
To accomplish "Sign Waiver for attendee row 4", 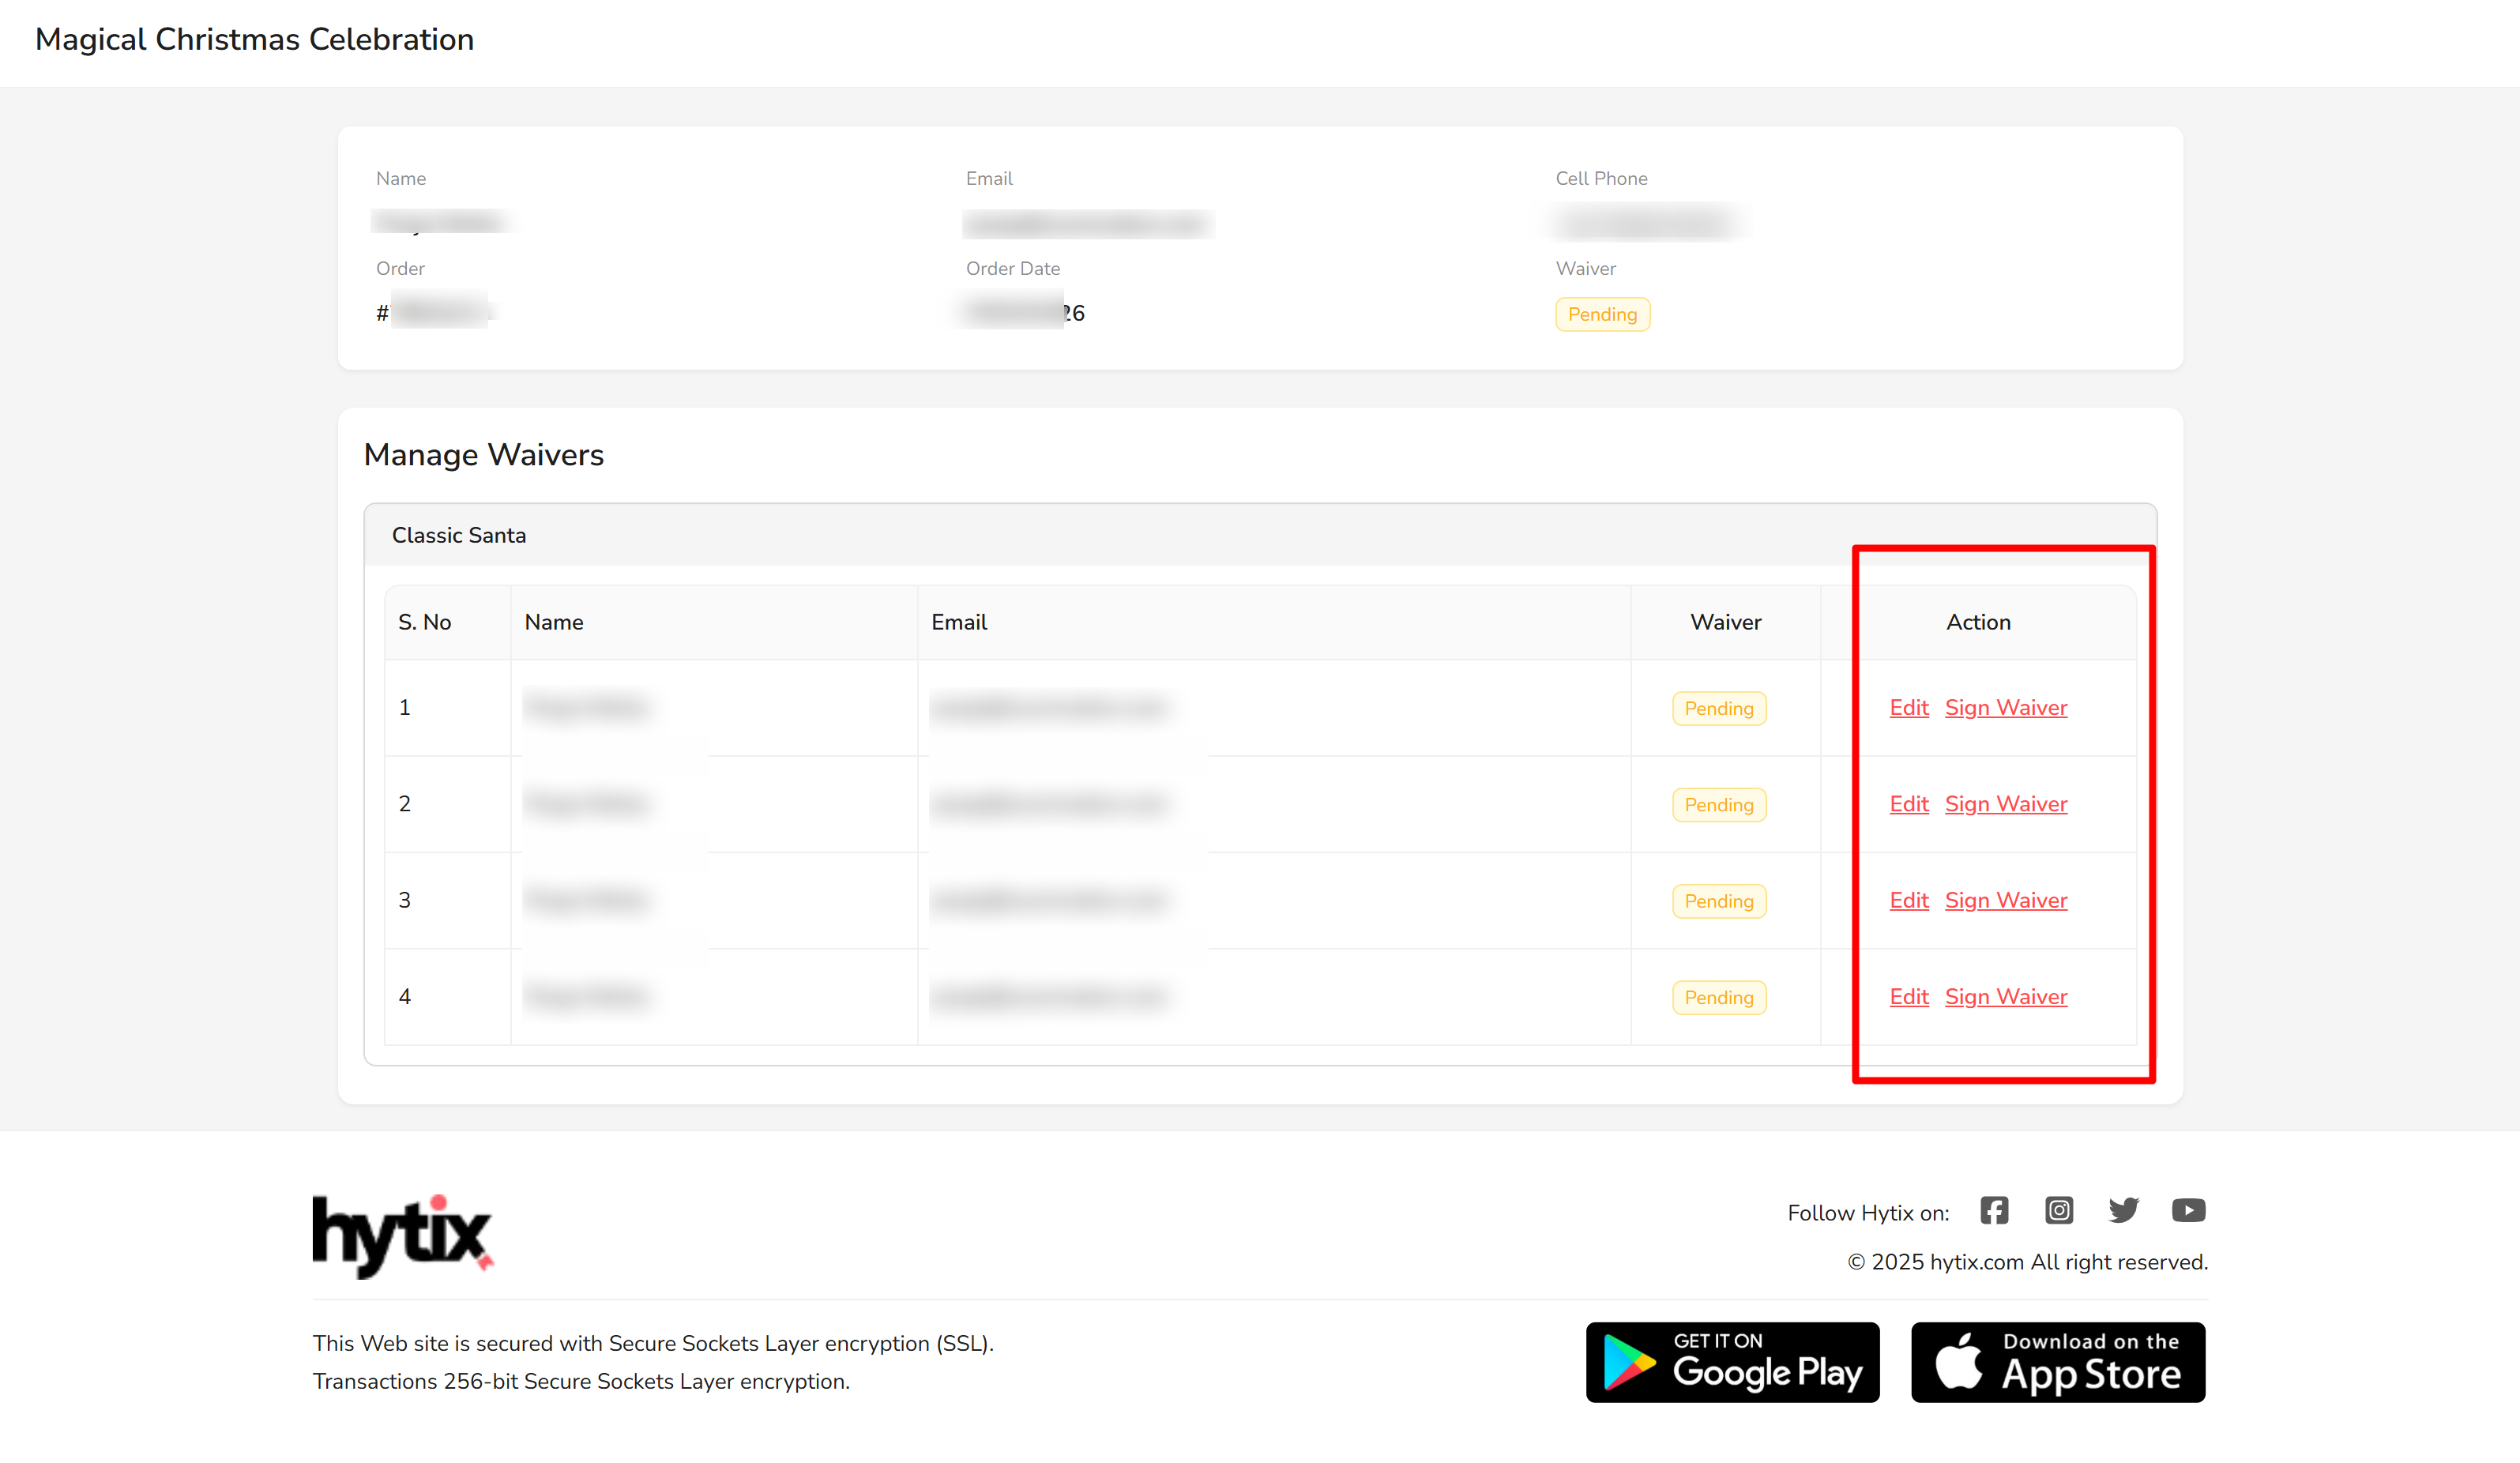I will click(2005, 996).
